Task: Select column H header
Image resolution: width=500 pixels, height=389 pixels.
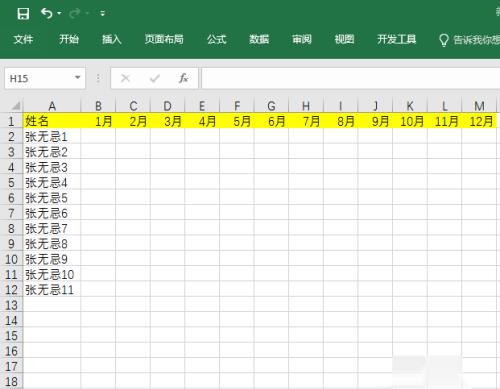Action: (306, 106)
